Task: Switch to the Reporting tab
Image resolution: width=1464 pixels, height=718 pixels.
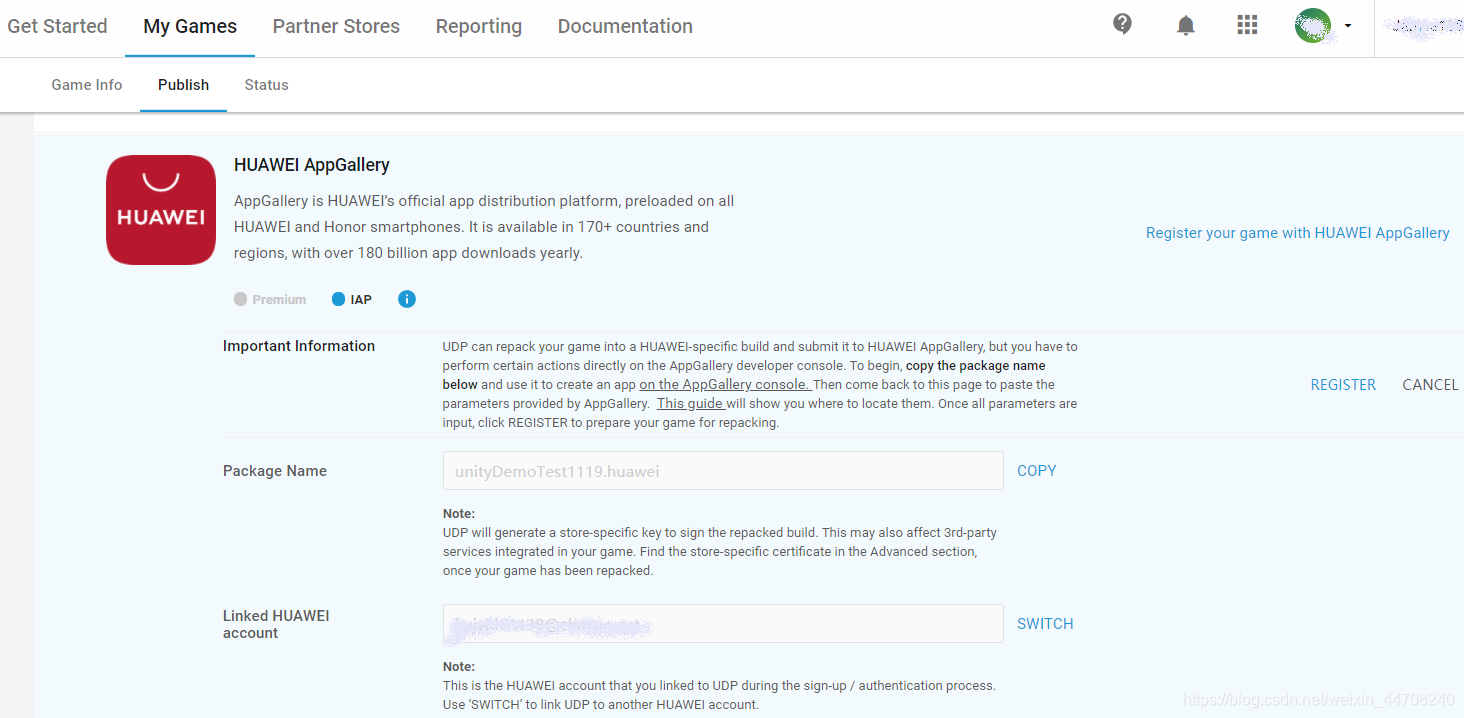Action: (x=479, y=26)
